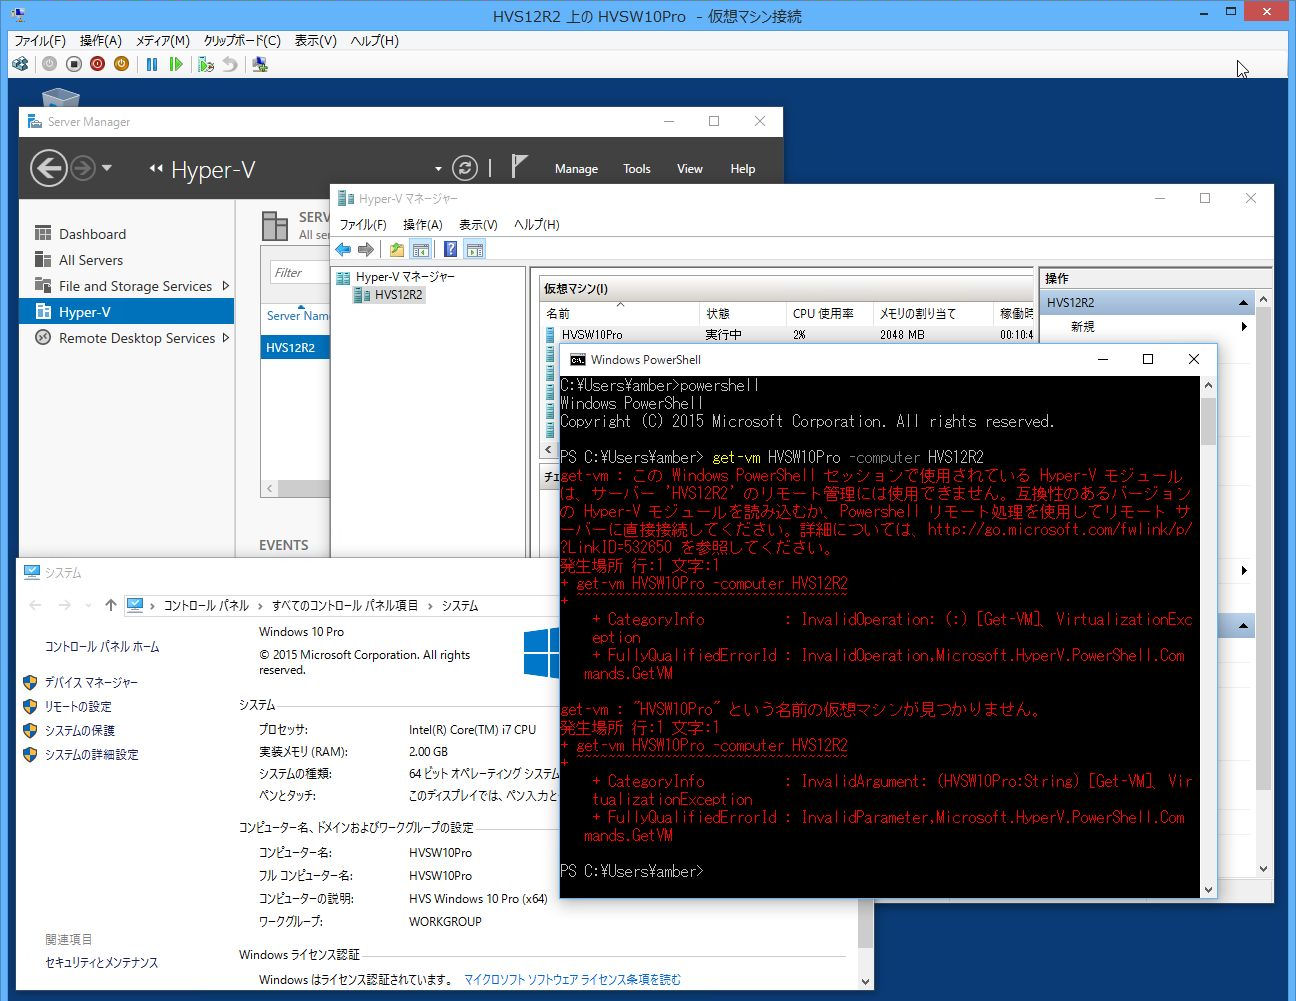Sort by CPU 使用率 column header
This screenshot has height=1001, width=1296.
(829, 313)
